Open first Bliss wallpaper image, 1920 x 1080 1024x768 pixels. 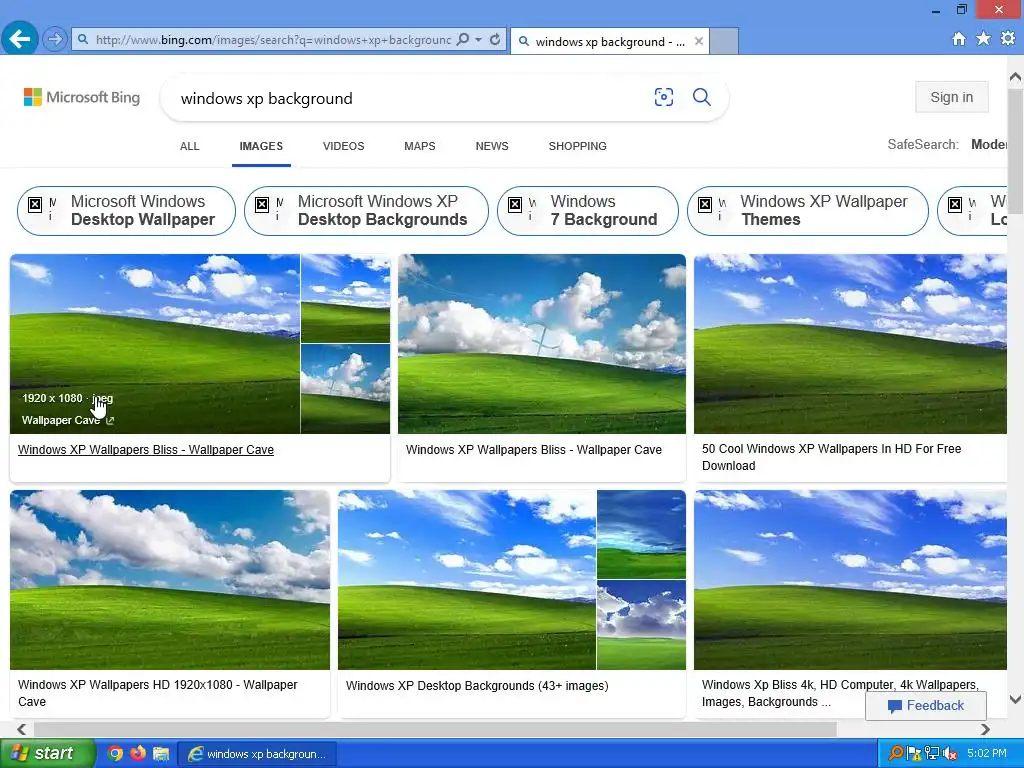[155, 344]
